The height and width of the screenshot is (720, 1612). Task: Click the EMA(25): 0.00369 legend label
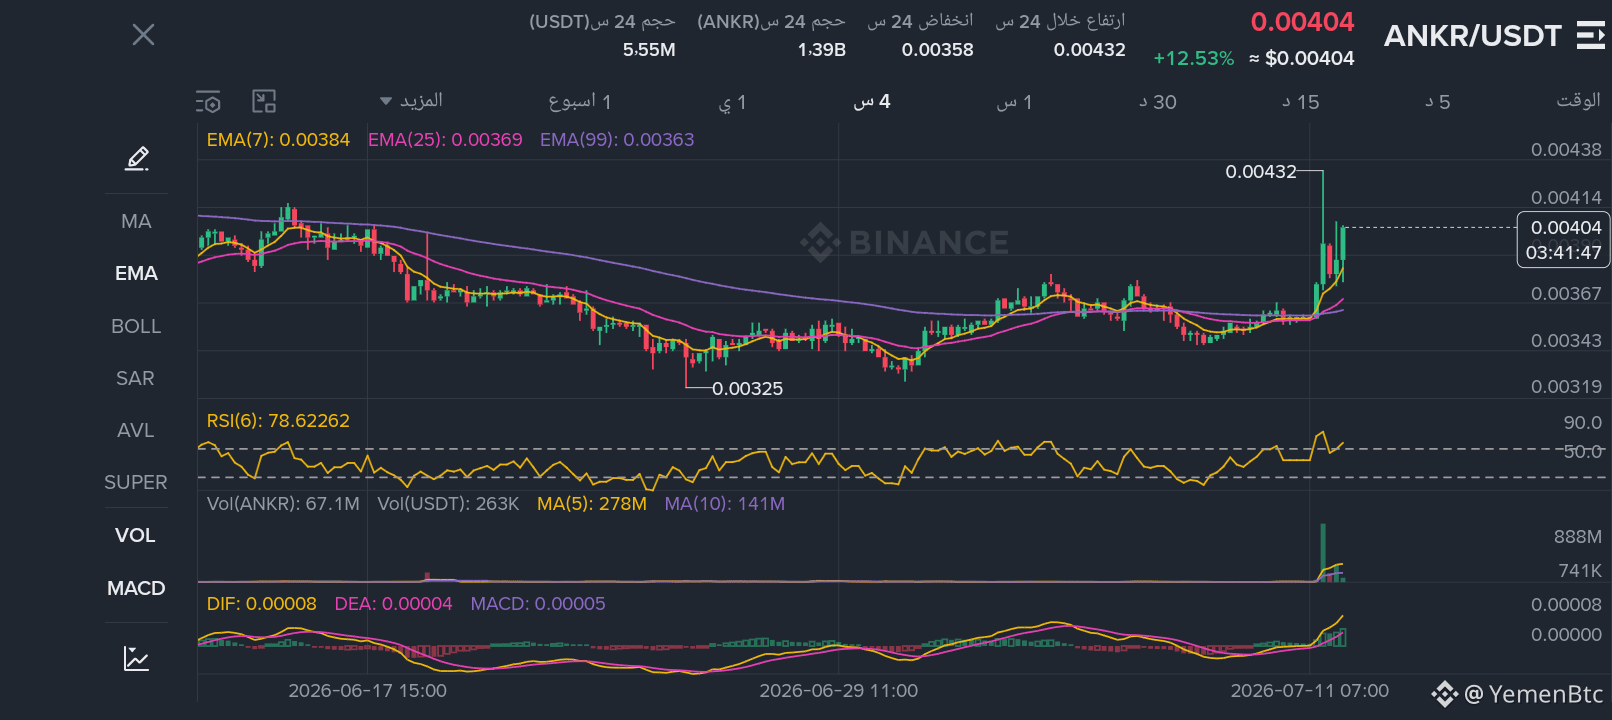[445, 140]
